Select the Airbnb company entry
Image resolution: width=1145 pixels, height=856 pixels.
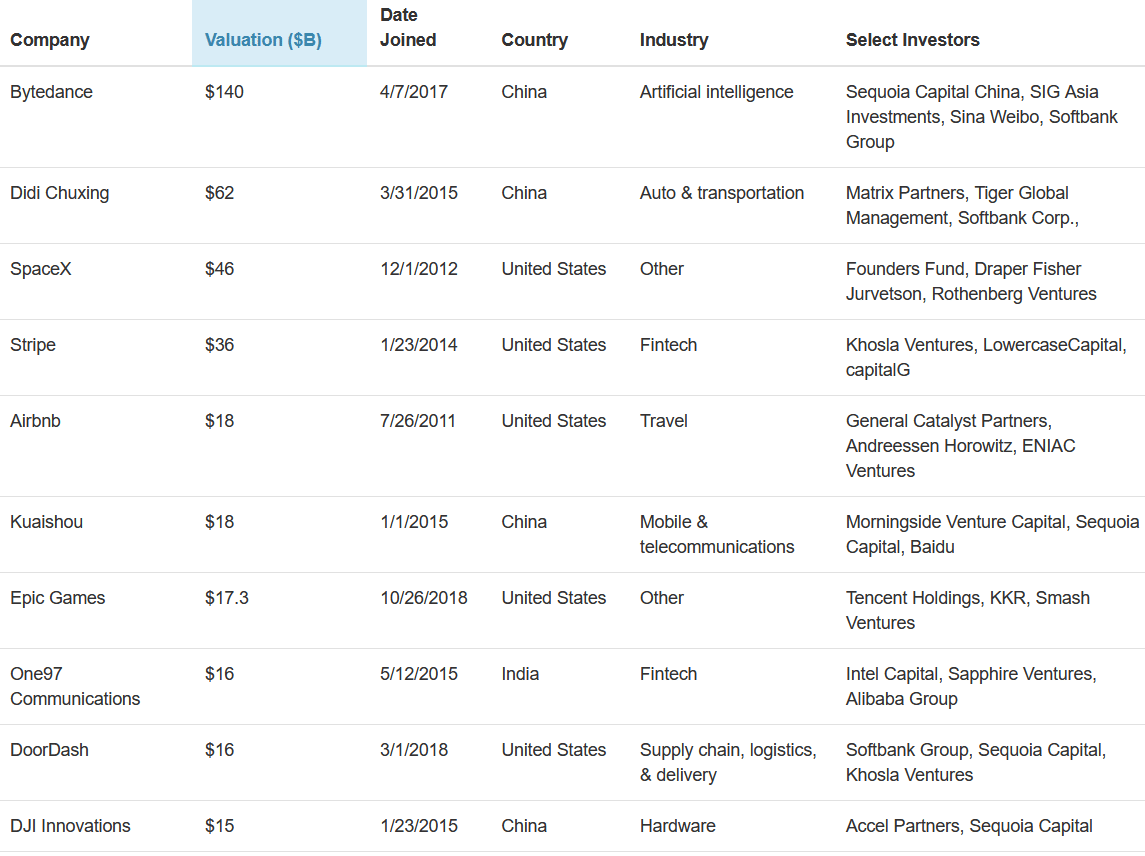click(35, 421)
